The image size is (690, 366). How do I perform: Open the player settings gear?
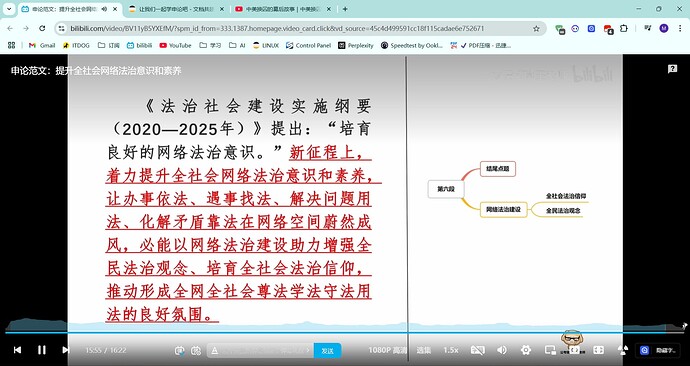525,350
